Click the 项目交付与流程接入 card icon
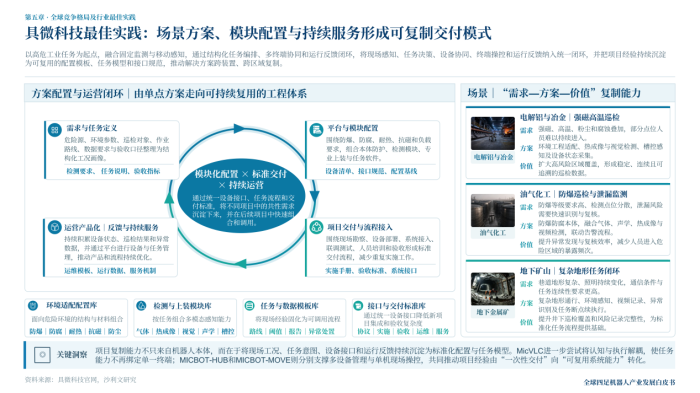The height and width of the screenshot is (393, 700). pyautogui.click(x=316, y=227)
